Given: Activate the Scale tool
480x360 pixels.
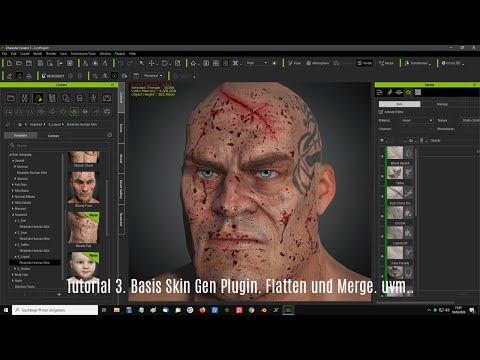Looking at the screenshot, I should point(178,63).
